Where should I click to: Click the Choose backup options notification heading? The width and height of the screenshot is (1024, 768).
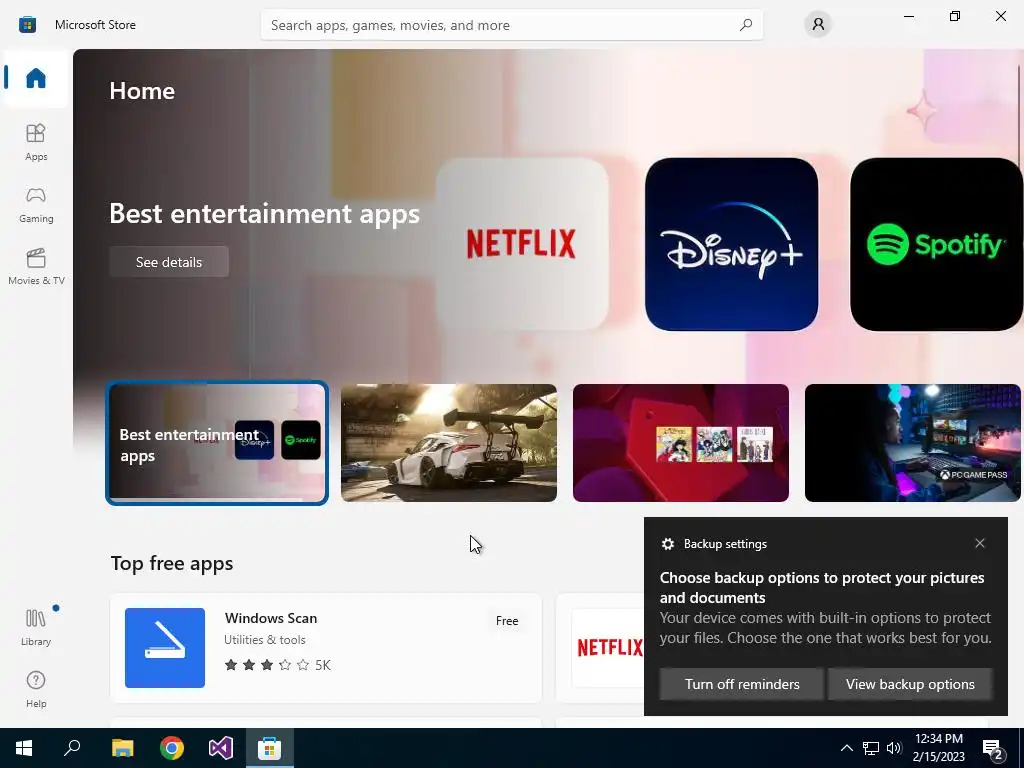[822, 588]
